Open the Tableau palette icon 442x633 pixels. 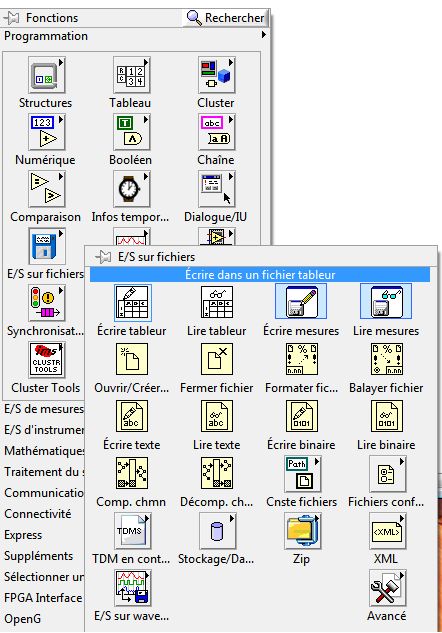click(132, 75)
